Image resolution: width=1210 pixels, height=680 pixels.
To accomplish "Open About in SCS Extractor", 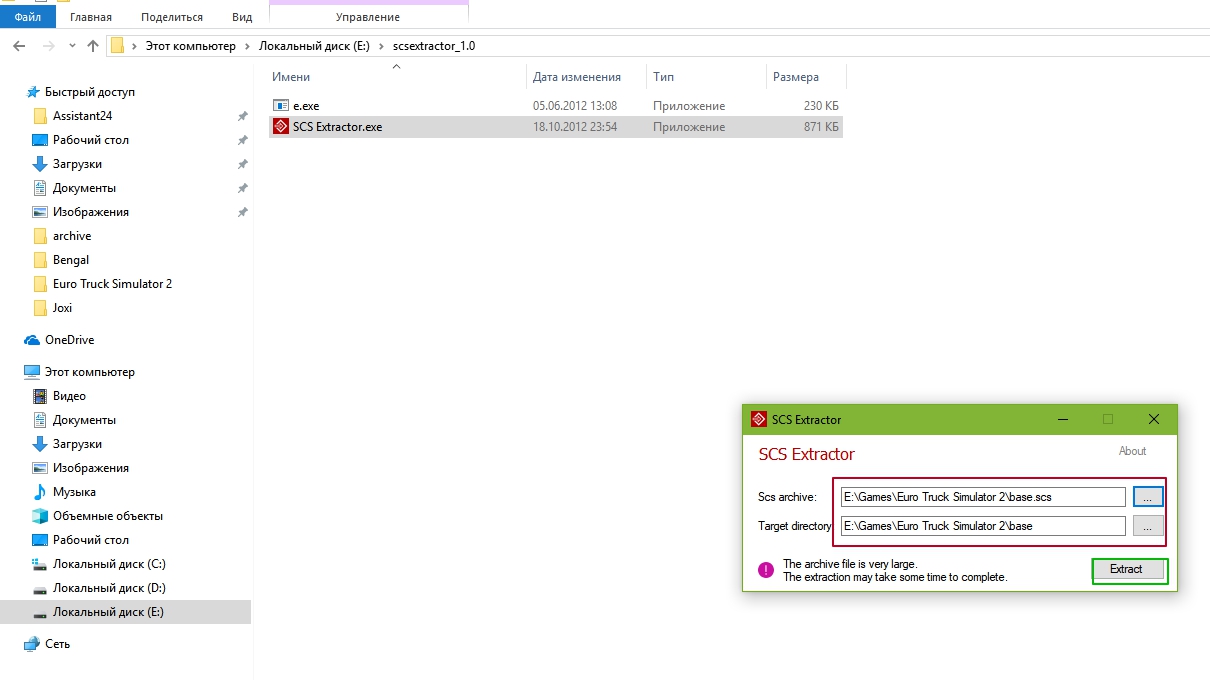I will [1132, 451].
